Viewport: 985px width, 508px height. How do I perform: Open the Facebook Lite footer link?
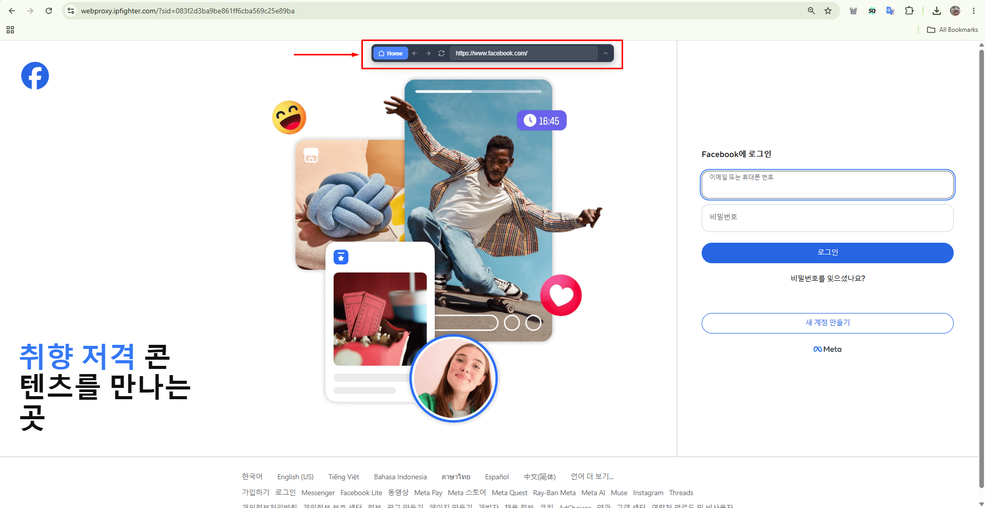coord(361,493)
